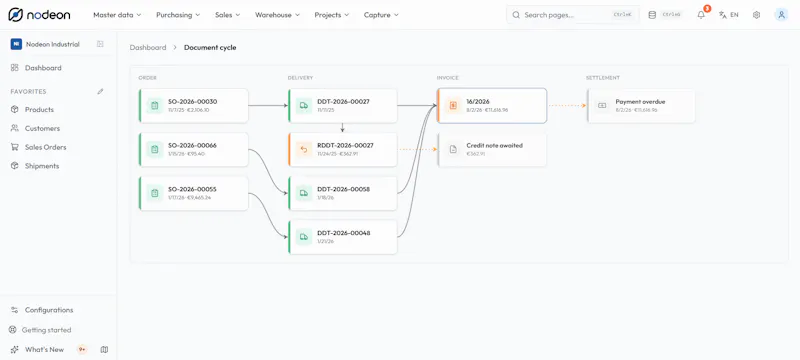Edit favorites with pencil icon
This screenshot has width=800, height=360.
pyautogui.click(x=101, y=92)
